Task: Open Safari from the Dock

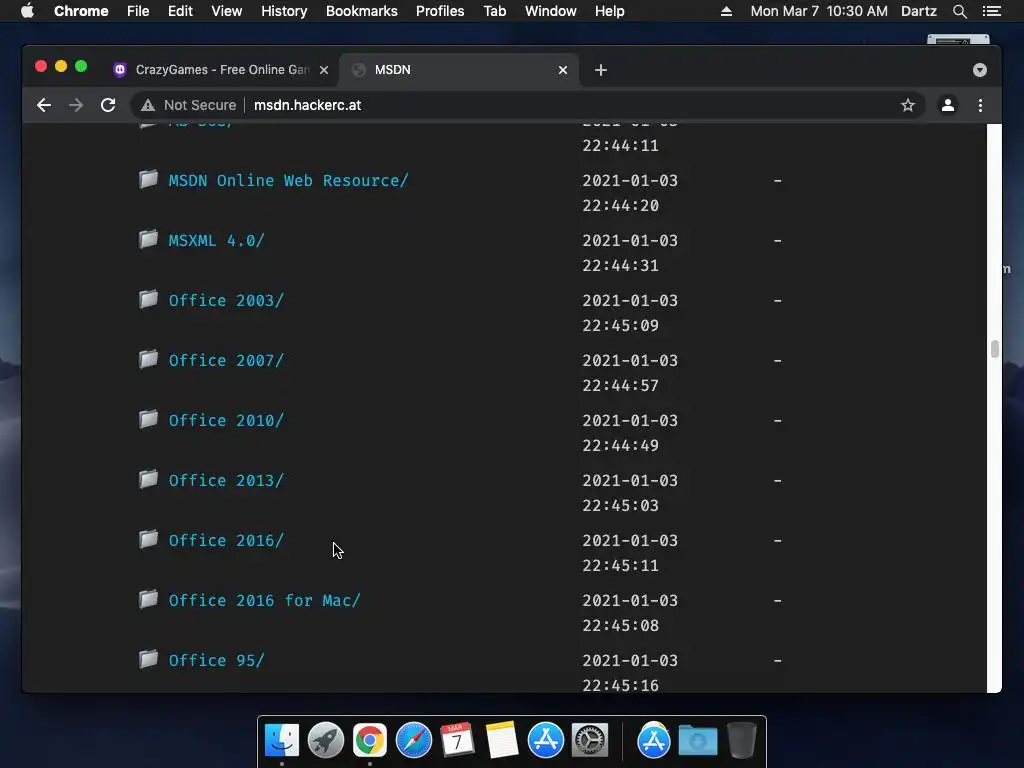Action: (414, 740)
